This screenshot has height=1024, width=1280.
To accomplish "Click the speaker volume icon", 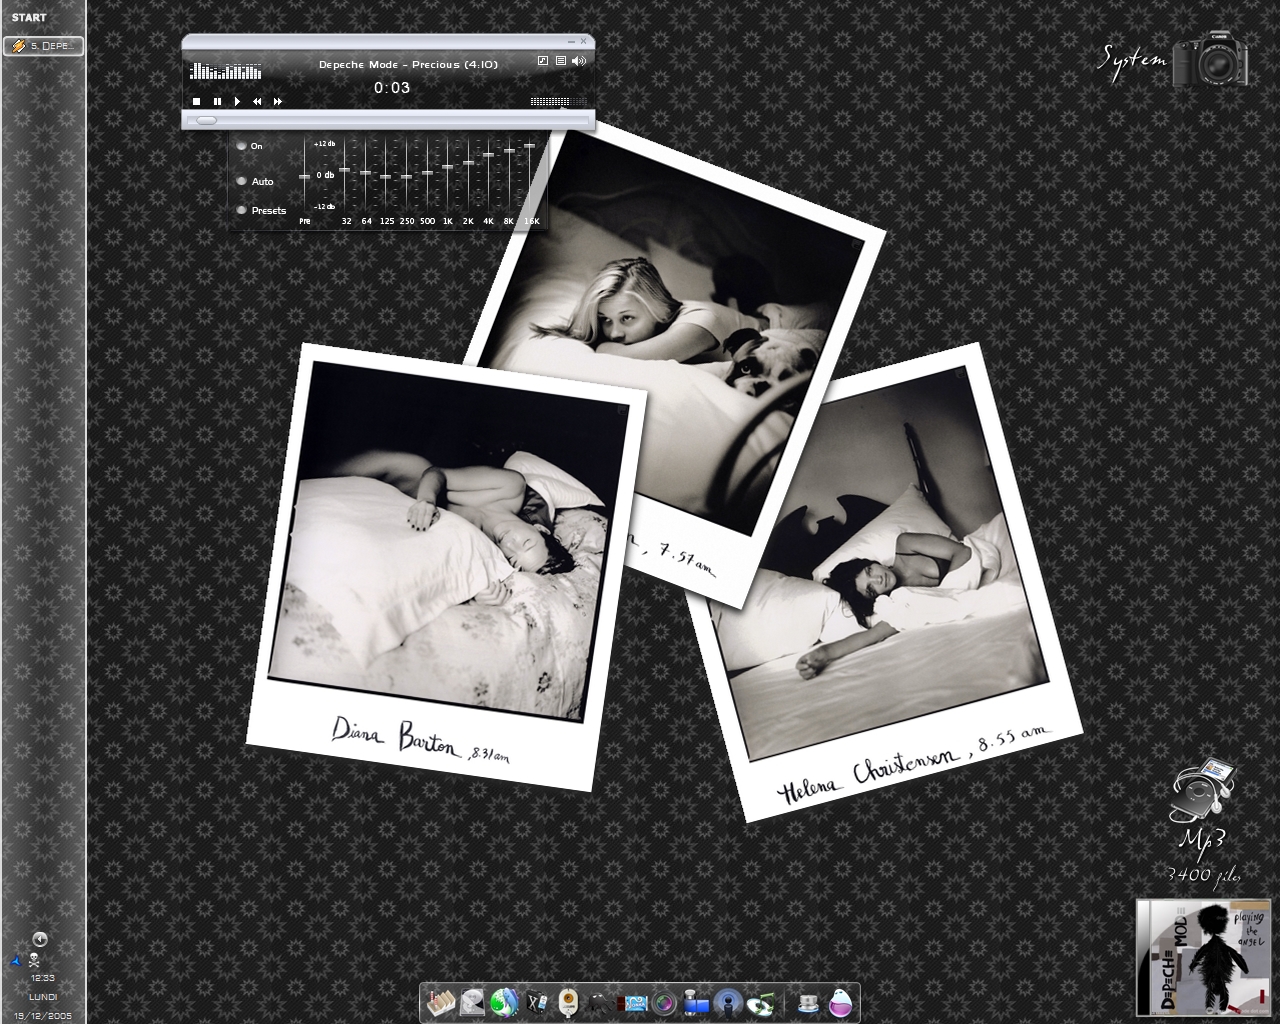I will coord(579,61).
